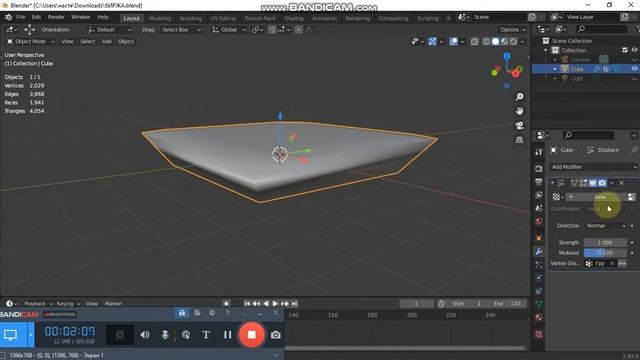Clear vertex group with X button

click(612, 264)
